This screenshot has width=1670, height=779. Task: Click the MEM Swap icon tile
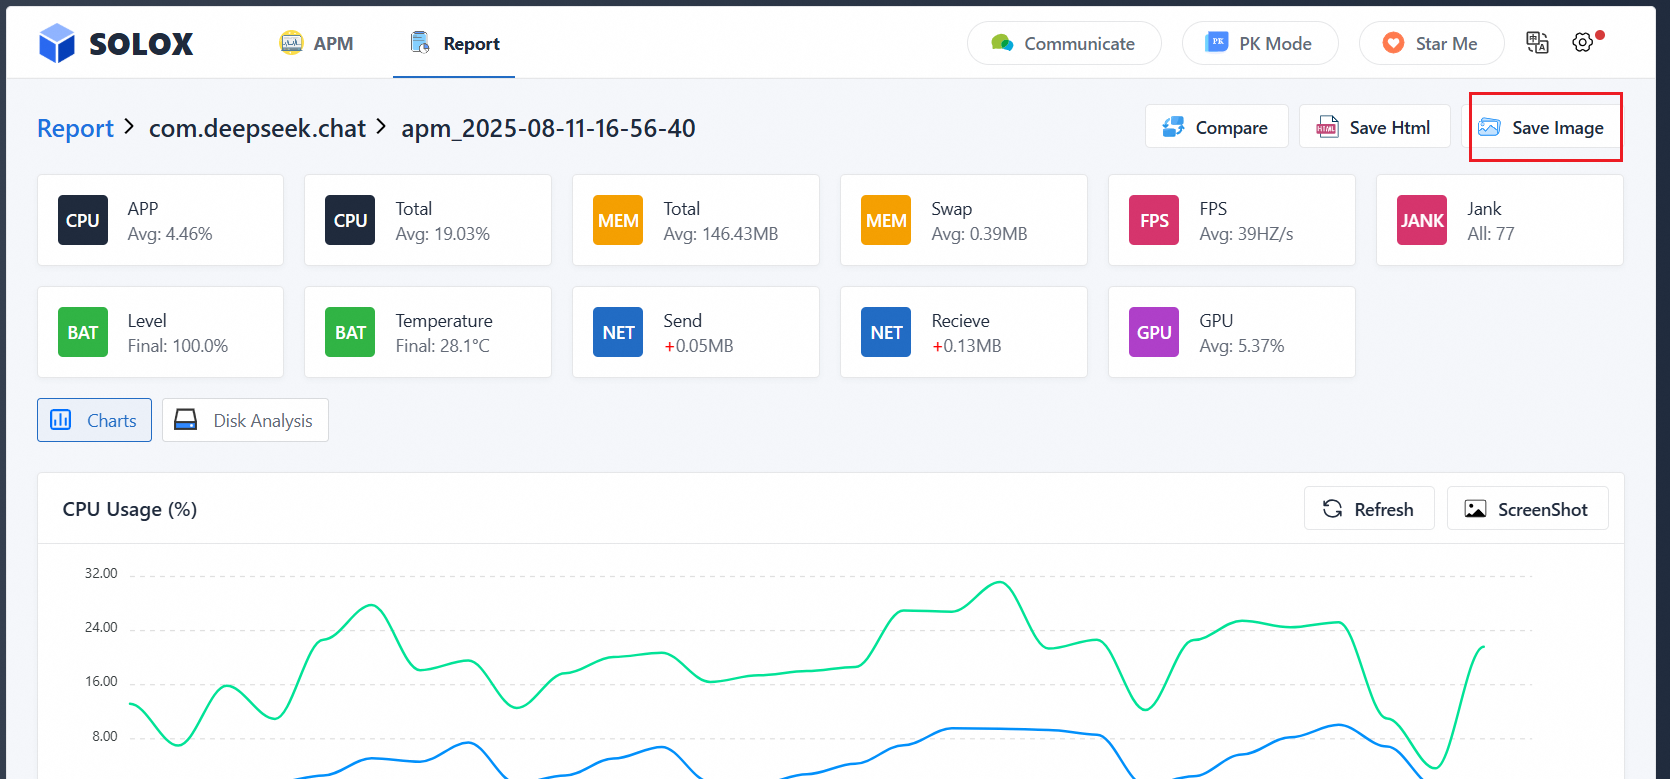click(886, 220)
